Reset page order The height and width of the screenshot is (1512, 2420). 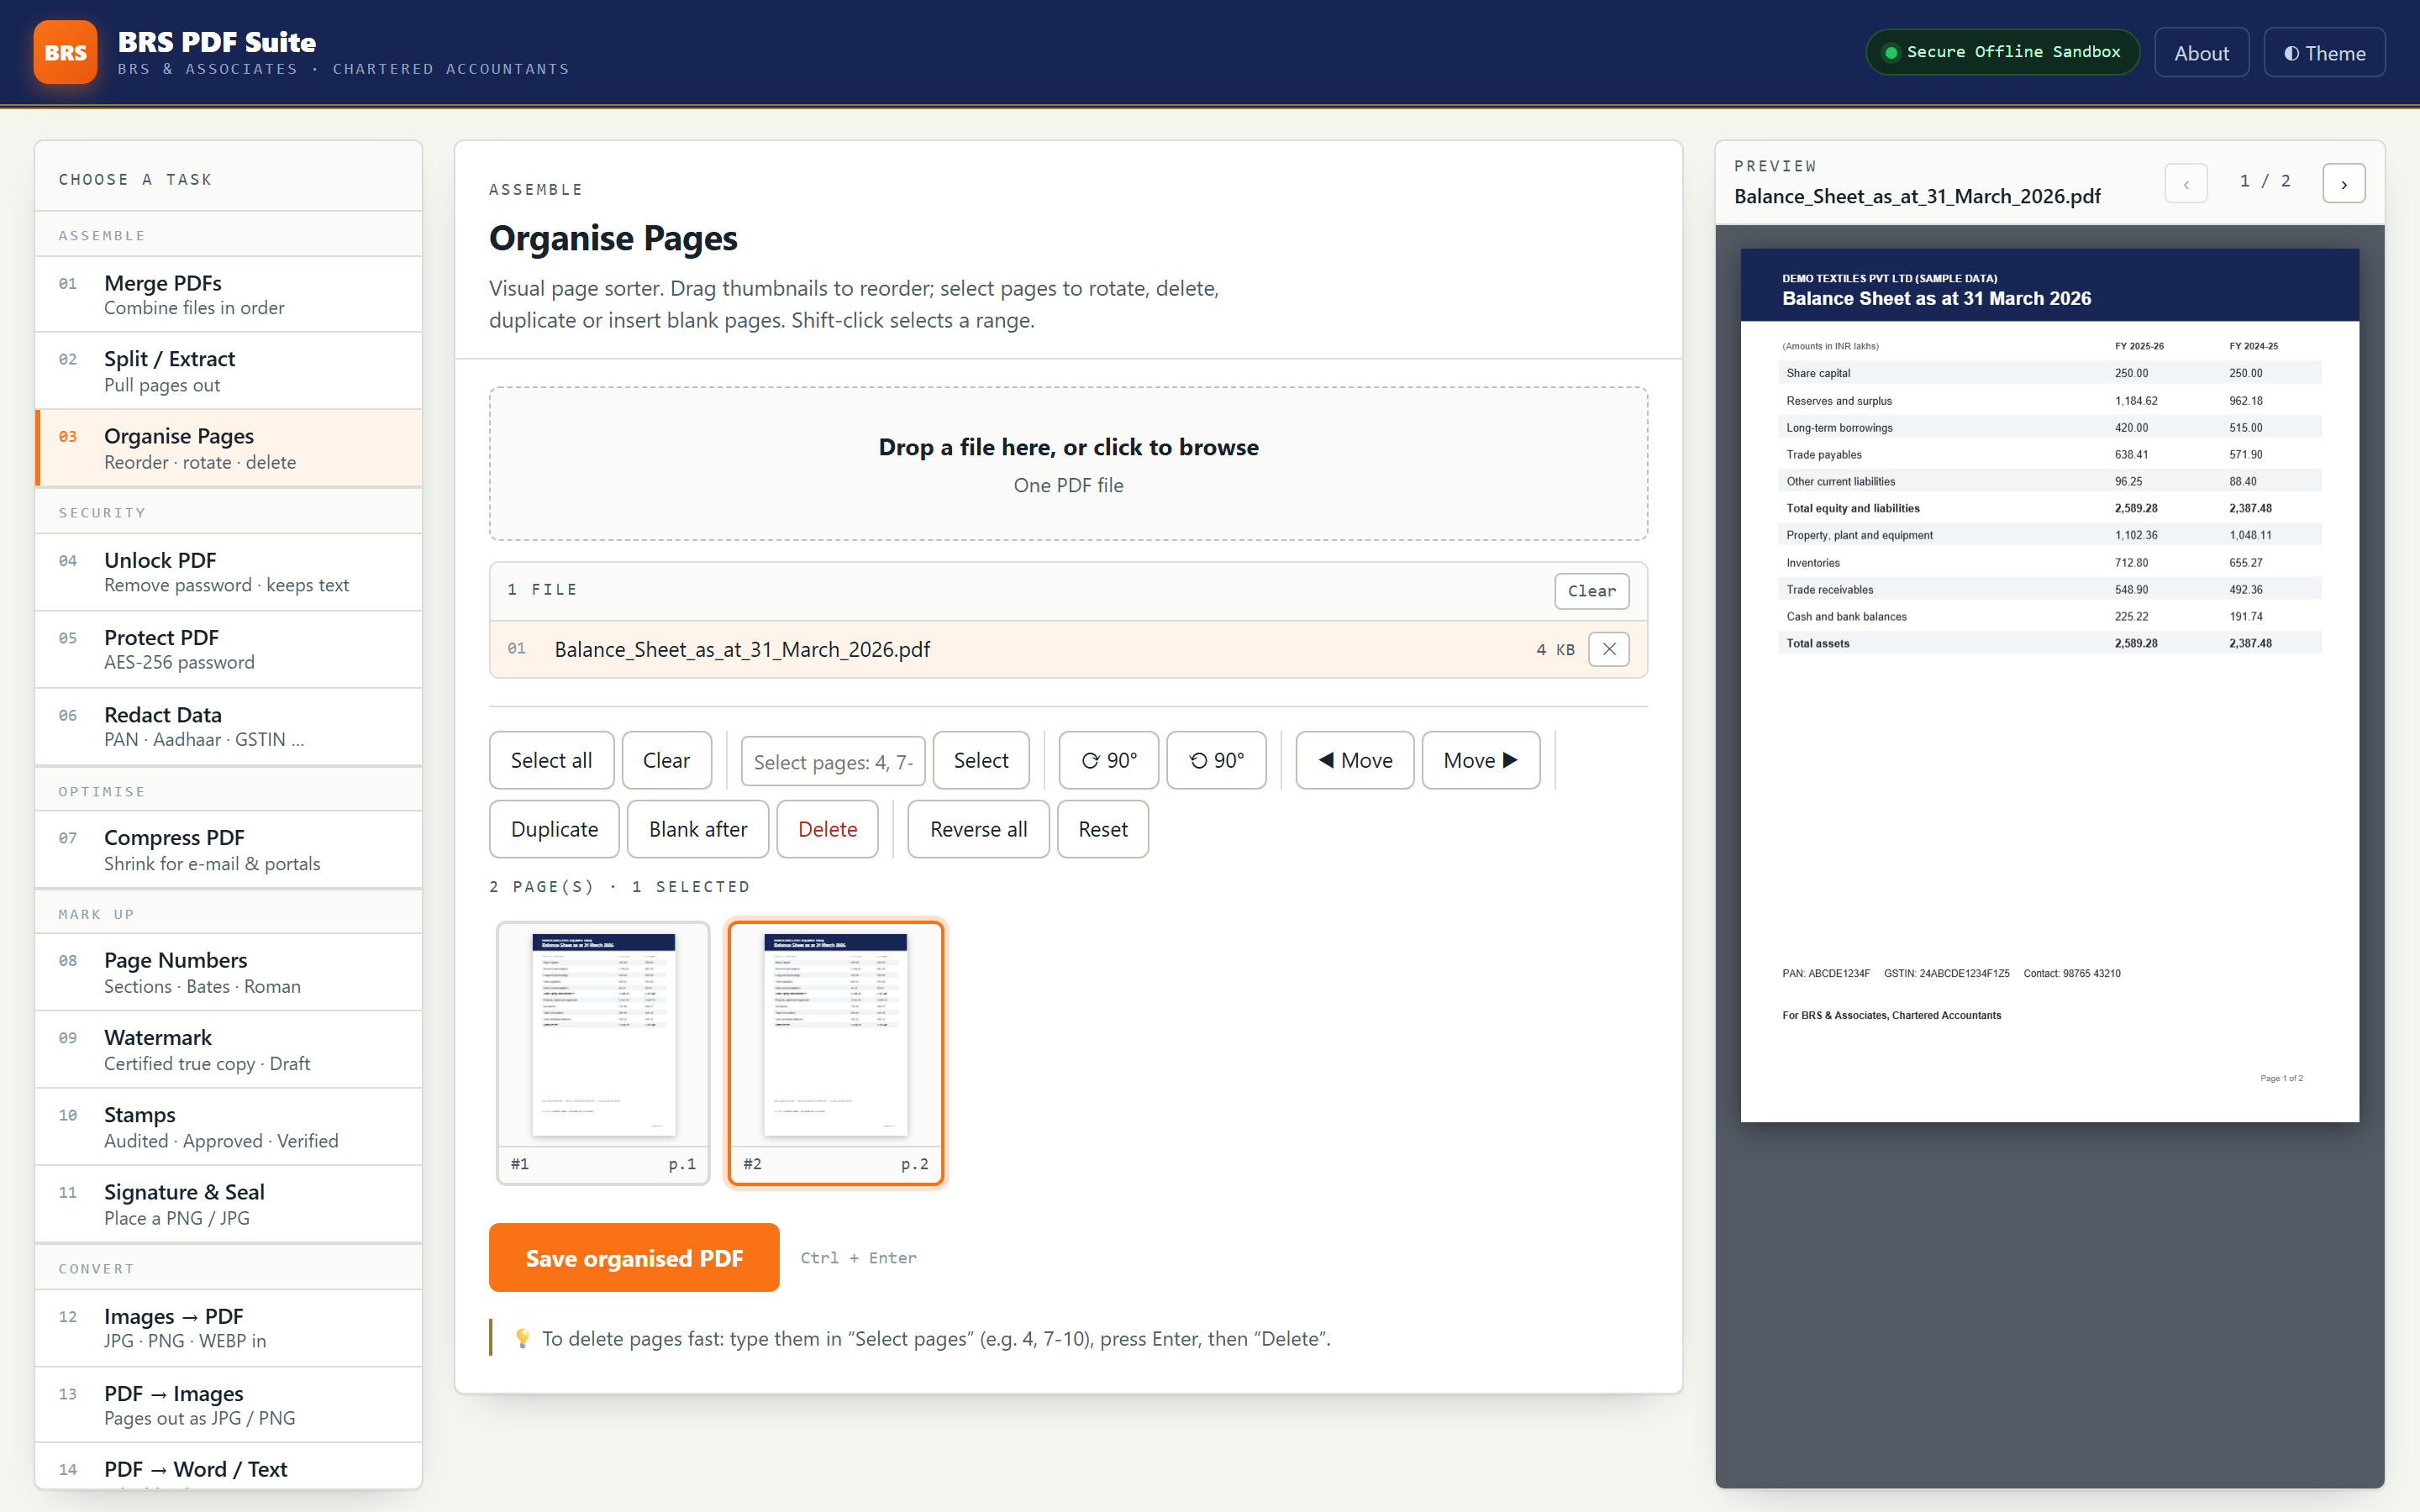pyautogui.click(x=1102, y=829)
